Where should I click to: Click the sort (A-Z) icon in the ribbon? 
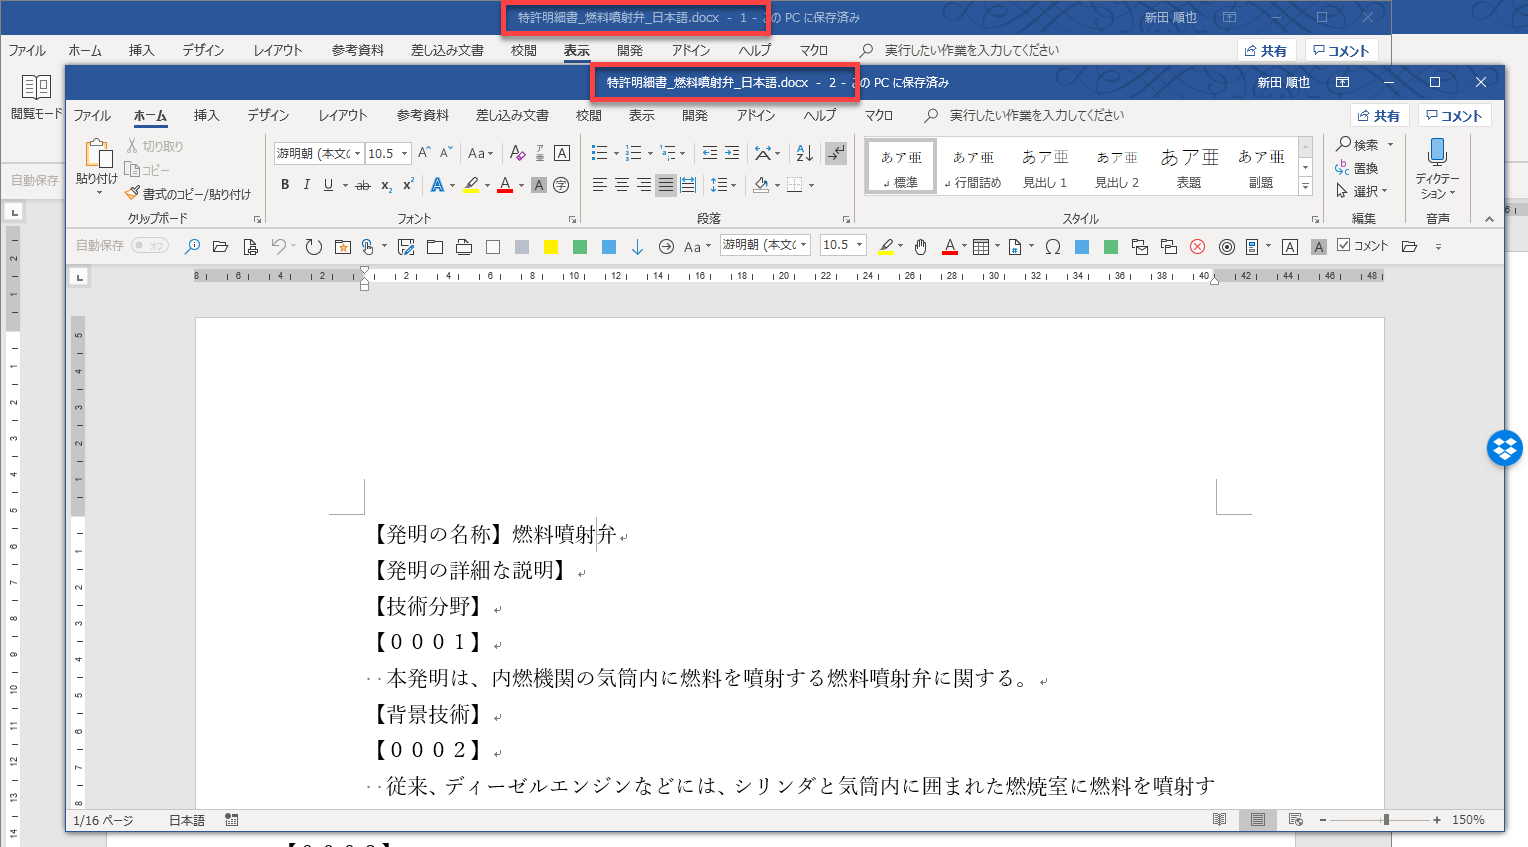click(x=804, y=153)
